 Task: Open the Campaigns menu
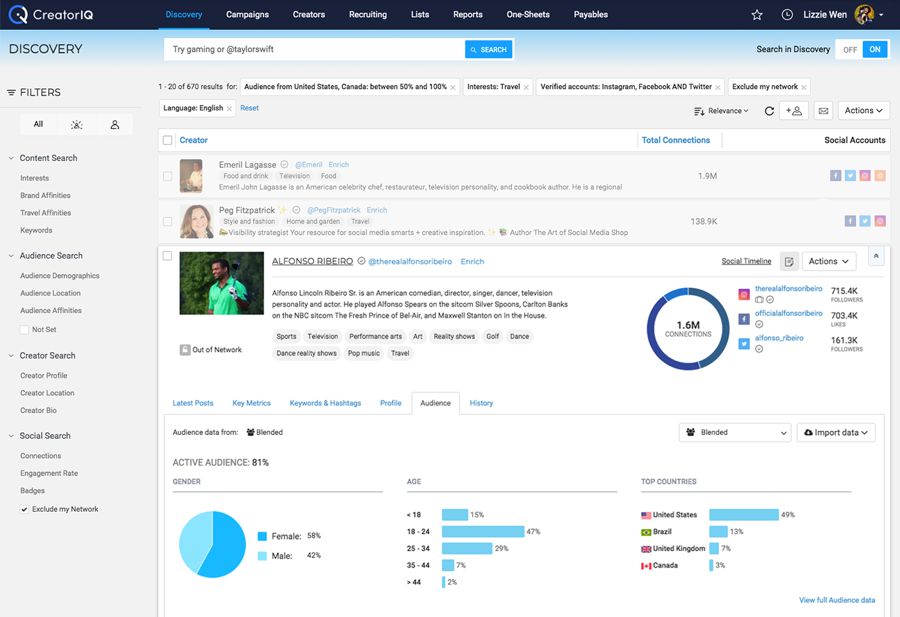[247, 14]
